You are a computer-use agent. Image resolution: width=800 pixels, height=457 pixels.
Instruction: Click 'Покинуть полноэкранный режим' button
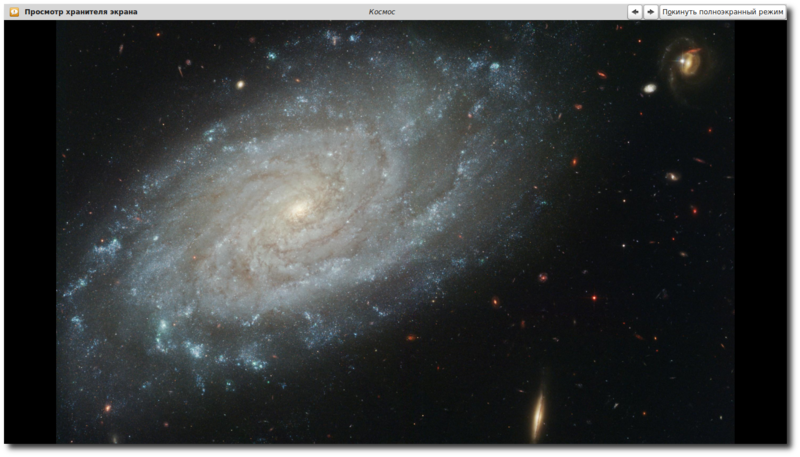(722, 12)
